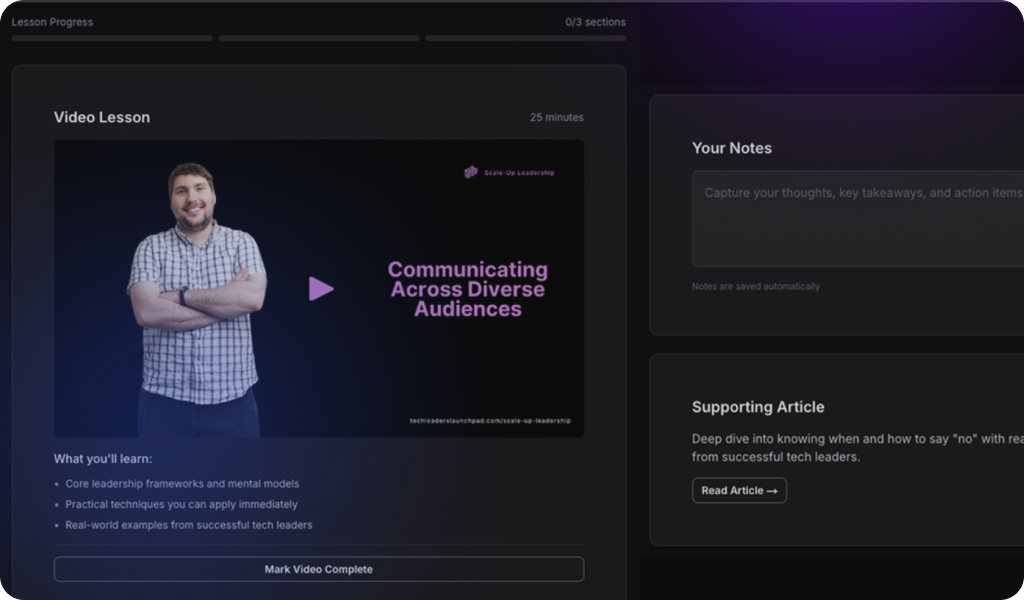Click the techleaderslaunchpad.com URL in the video

(x=490, y=421)
